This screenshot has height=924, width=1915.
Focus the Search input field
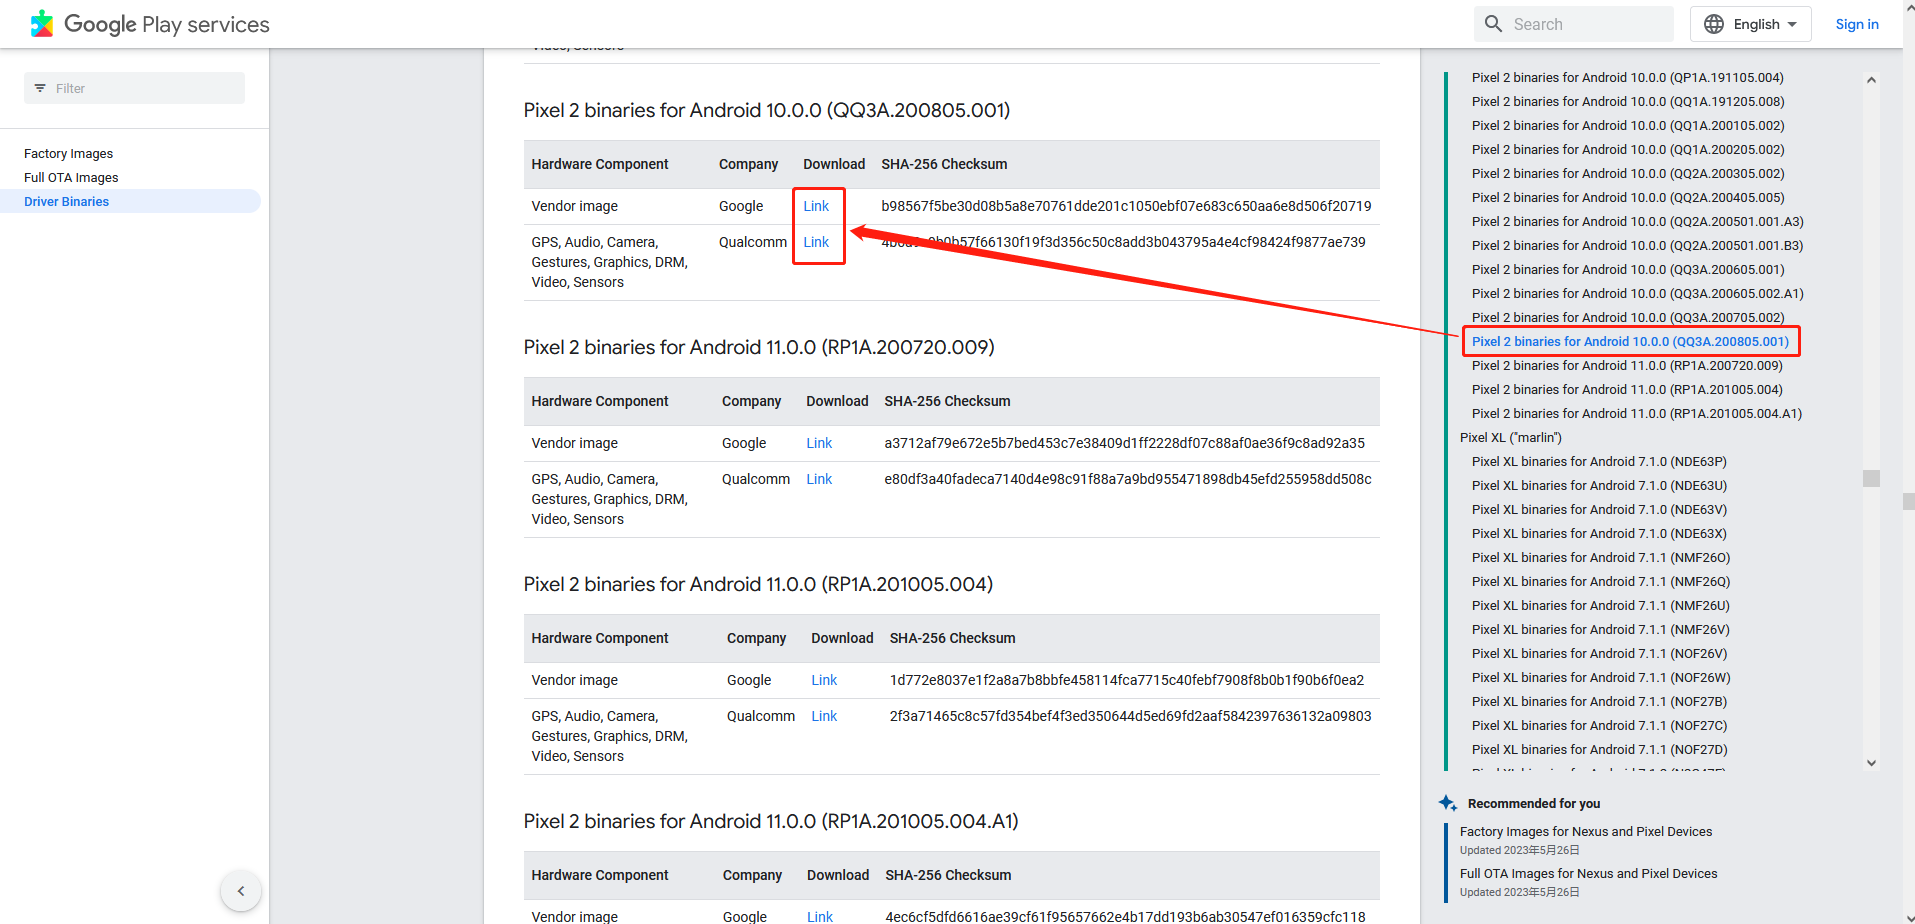coord(1573,24)
